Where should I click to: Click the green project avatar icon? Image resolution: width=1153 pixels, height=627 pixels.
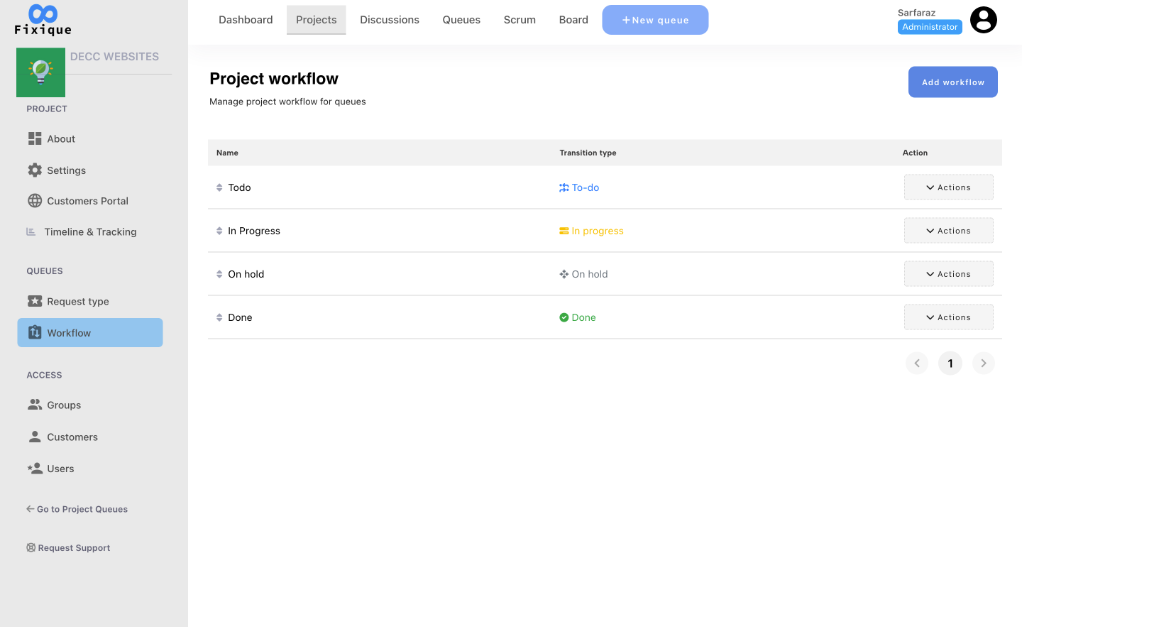(40, 72)
